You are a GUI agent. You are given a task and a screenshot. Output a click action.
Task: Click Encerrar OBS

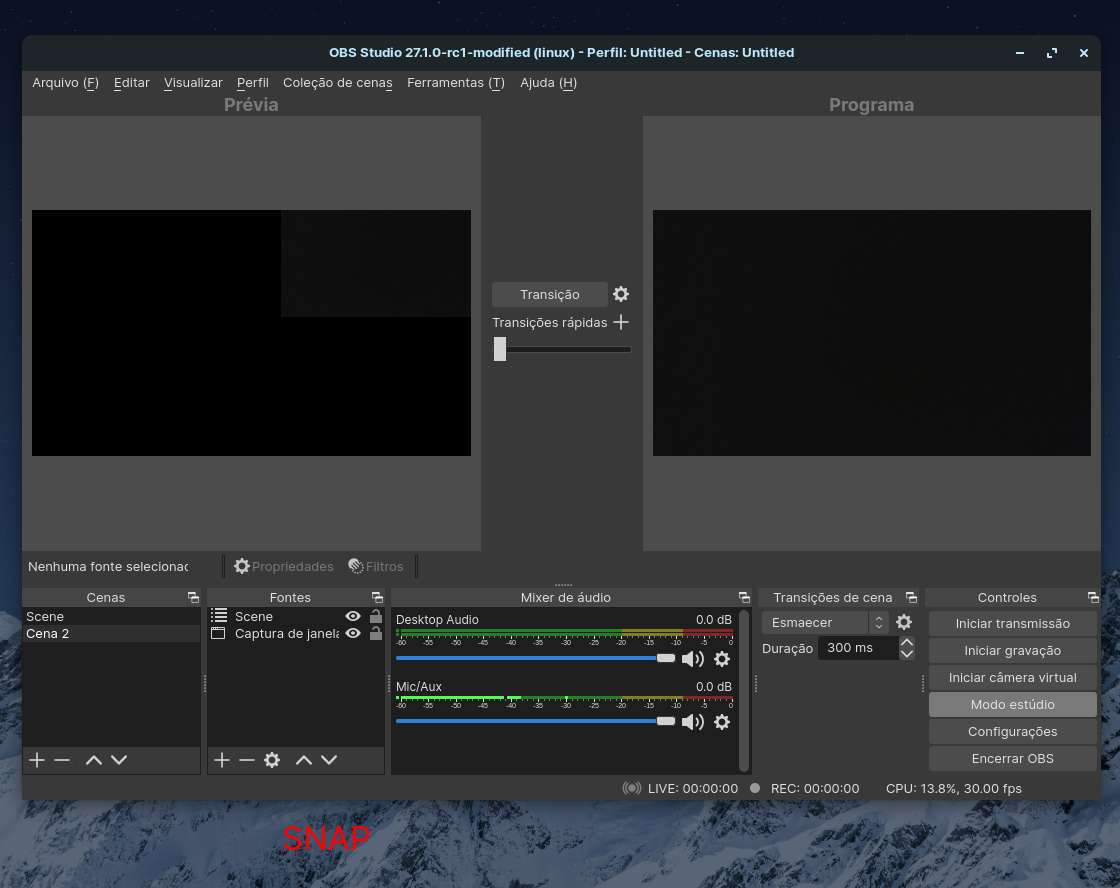(x=1012, y=759)
